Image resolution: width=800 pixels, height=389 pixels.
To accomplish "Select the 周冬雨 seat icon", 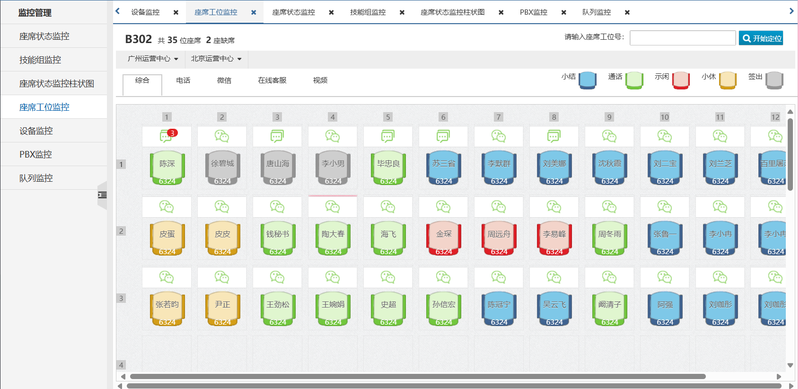I will pyautogui.click(x=609, y=238).
